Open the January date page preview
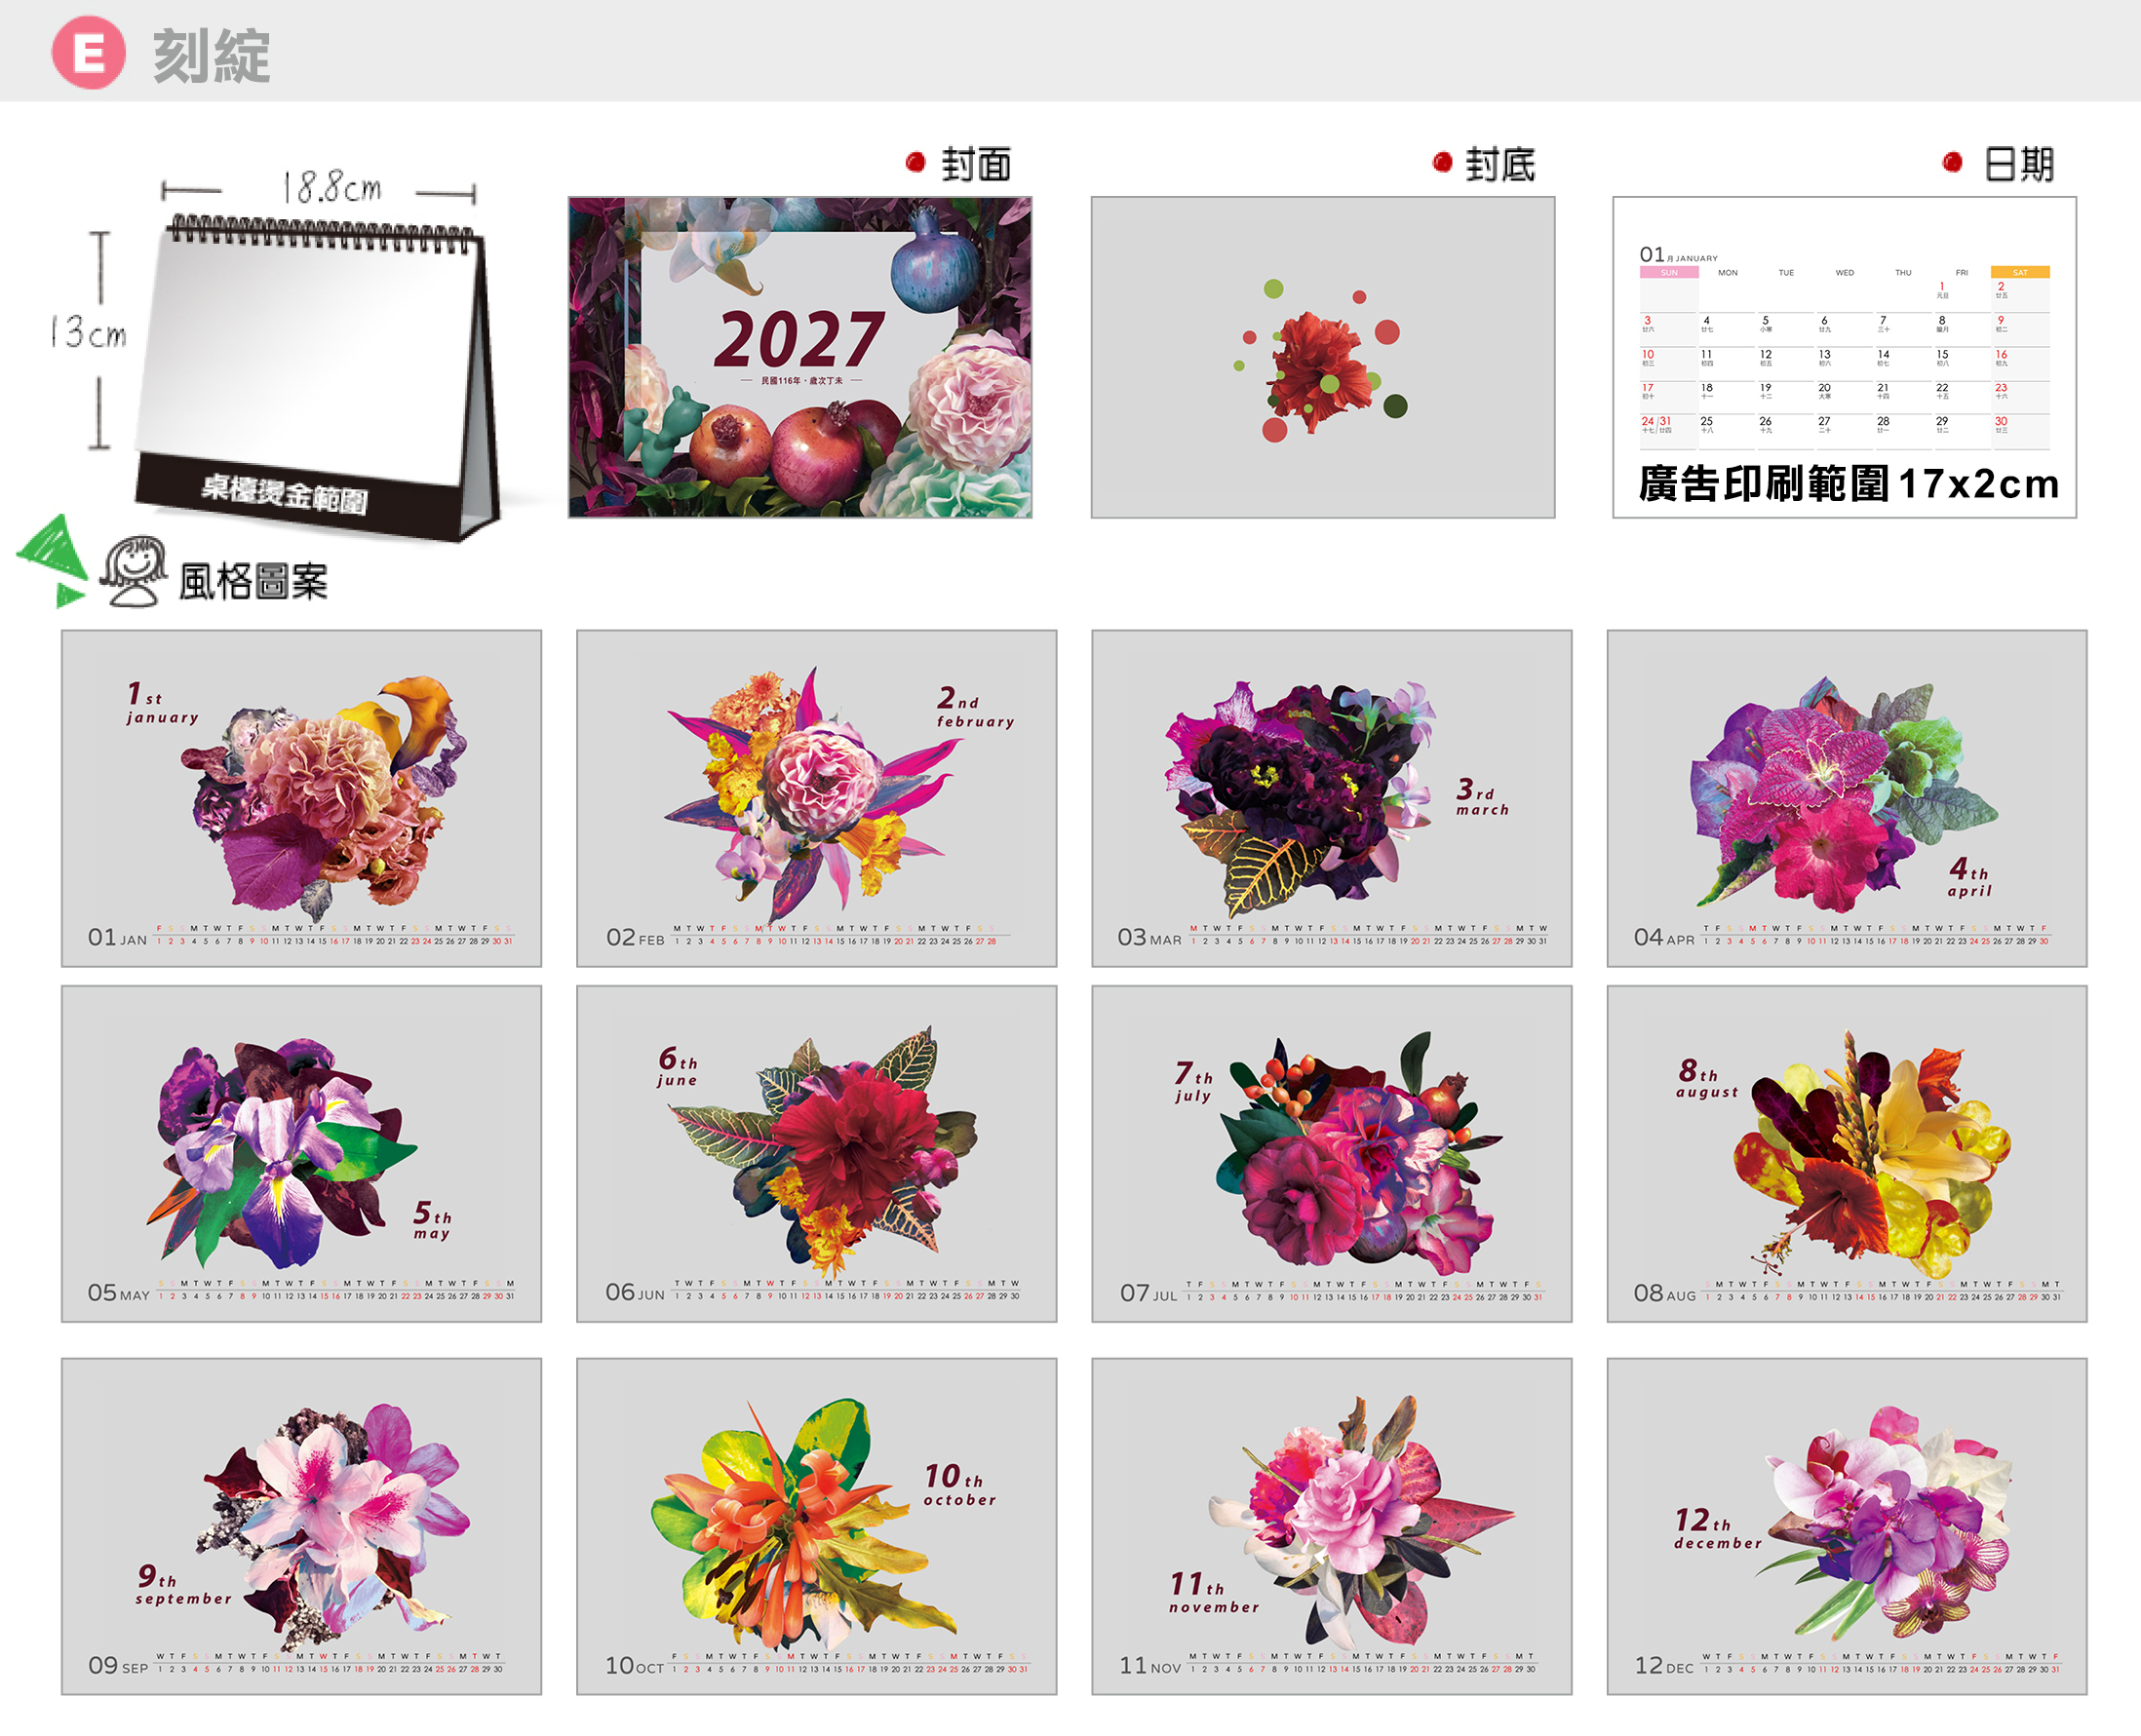 [1844, 357]
